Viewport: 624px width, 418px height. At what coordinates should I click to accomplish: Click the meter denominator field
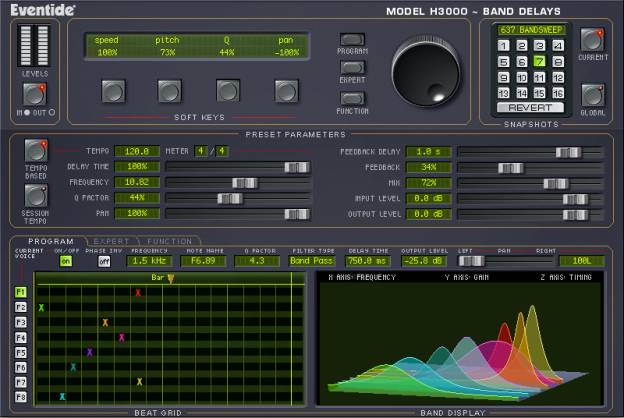pyautogui.click(x=222, y=151)
